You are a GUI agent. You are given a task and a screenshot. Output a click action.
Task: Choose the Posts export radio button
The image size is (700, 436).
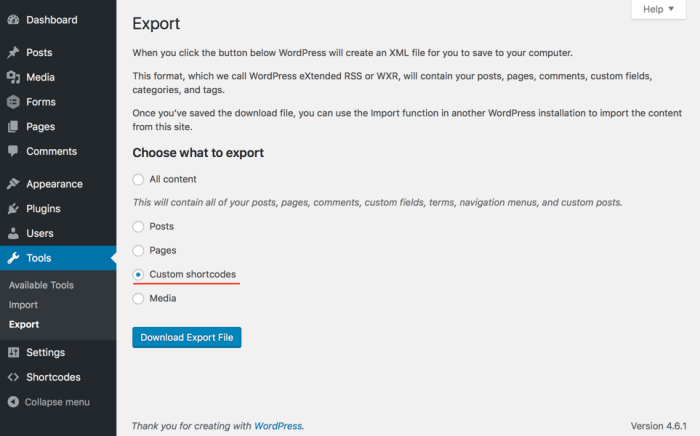pyautogui.click(x=138, y=227)
